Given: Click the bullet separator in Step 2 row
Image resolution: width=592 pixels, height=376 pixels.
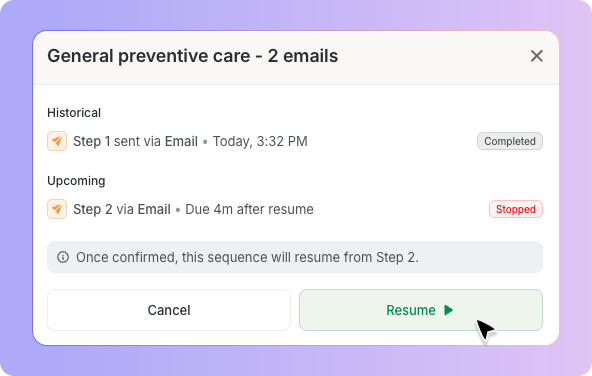Looking at the screenshot, I should pyautogui.click(x=178, y=210).
